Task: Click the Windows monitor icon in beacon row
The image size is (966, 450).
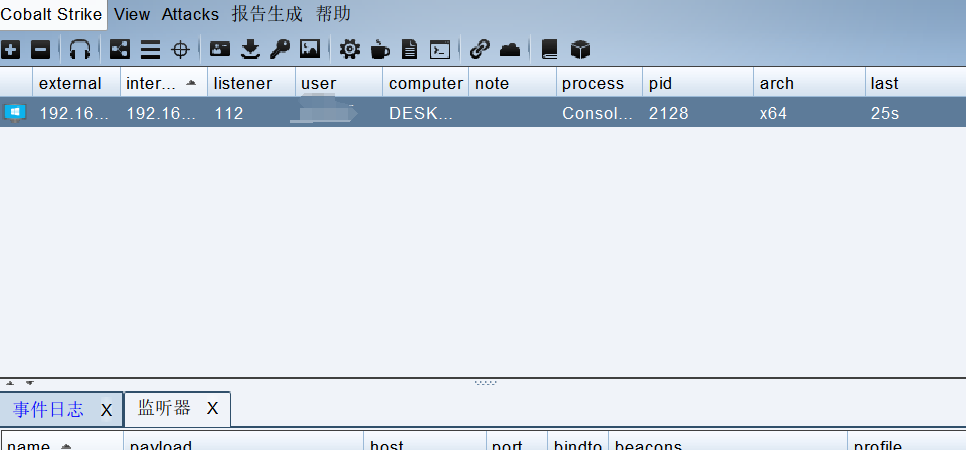Action: [15, 113]
